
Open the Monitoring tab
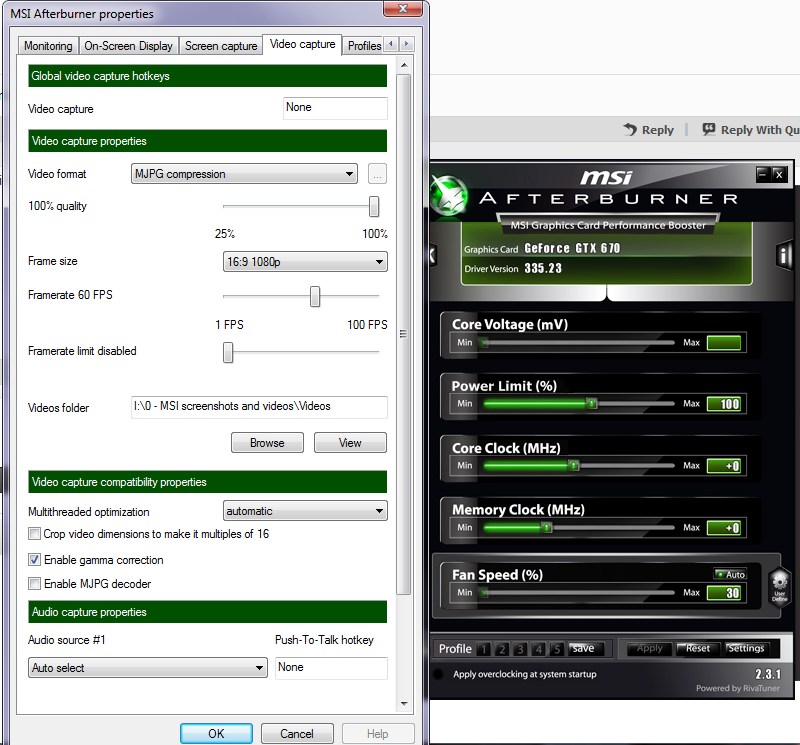coord(48,46)
